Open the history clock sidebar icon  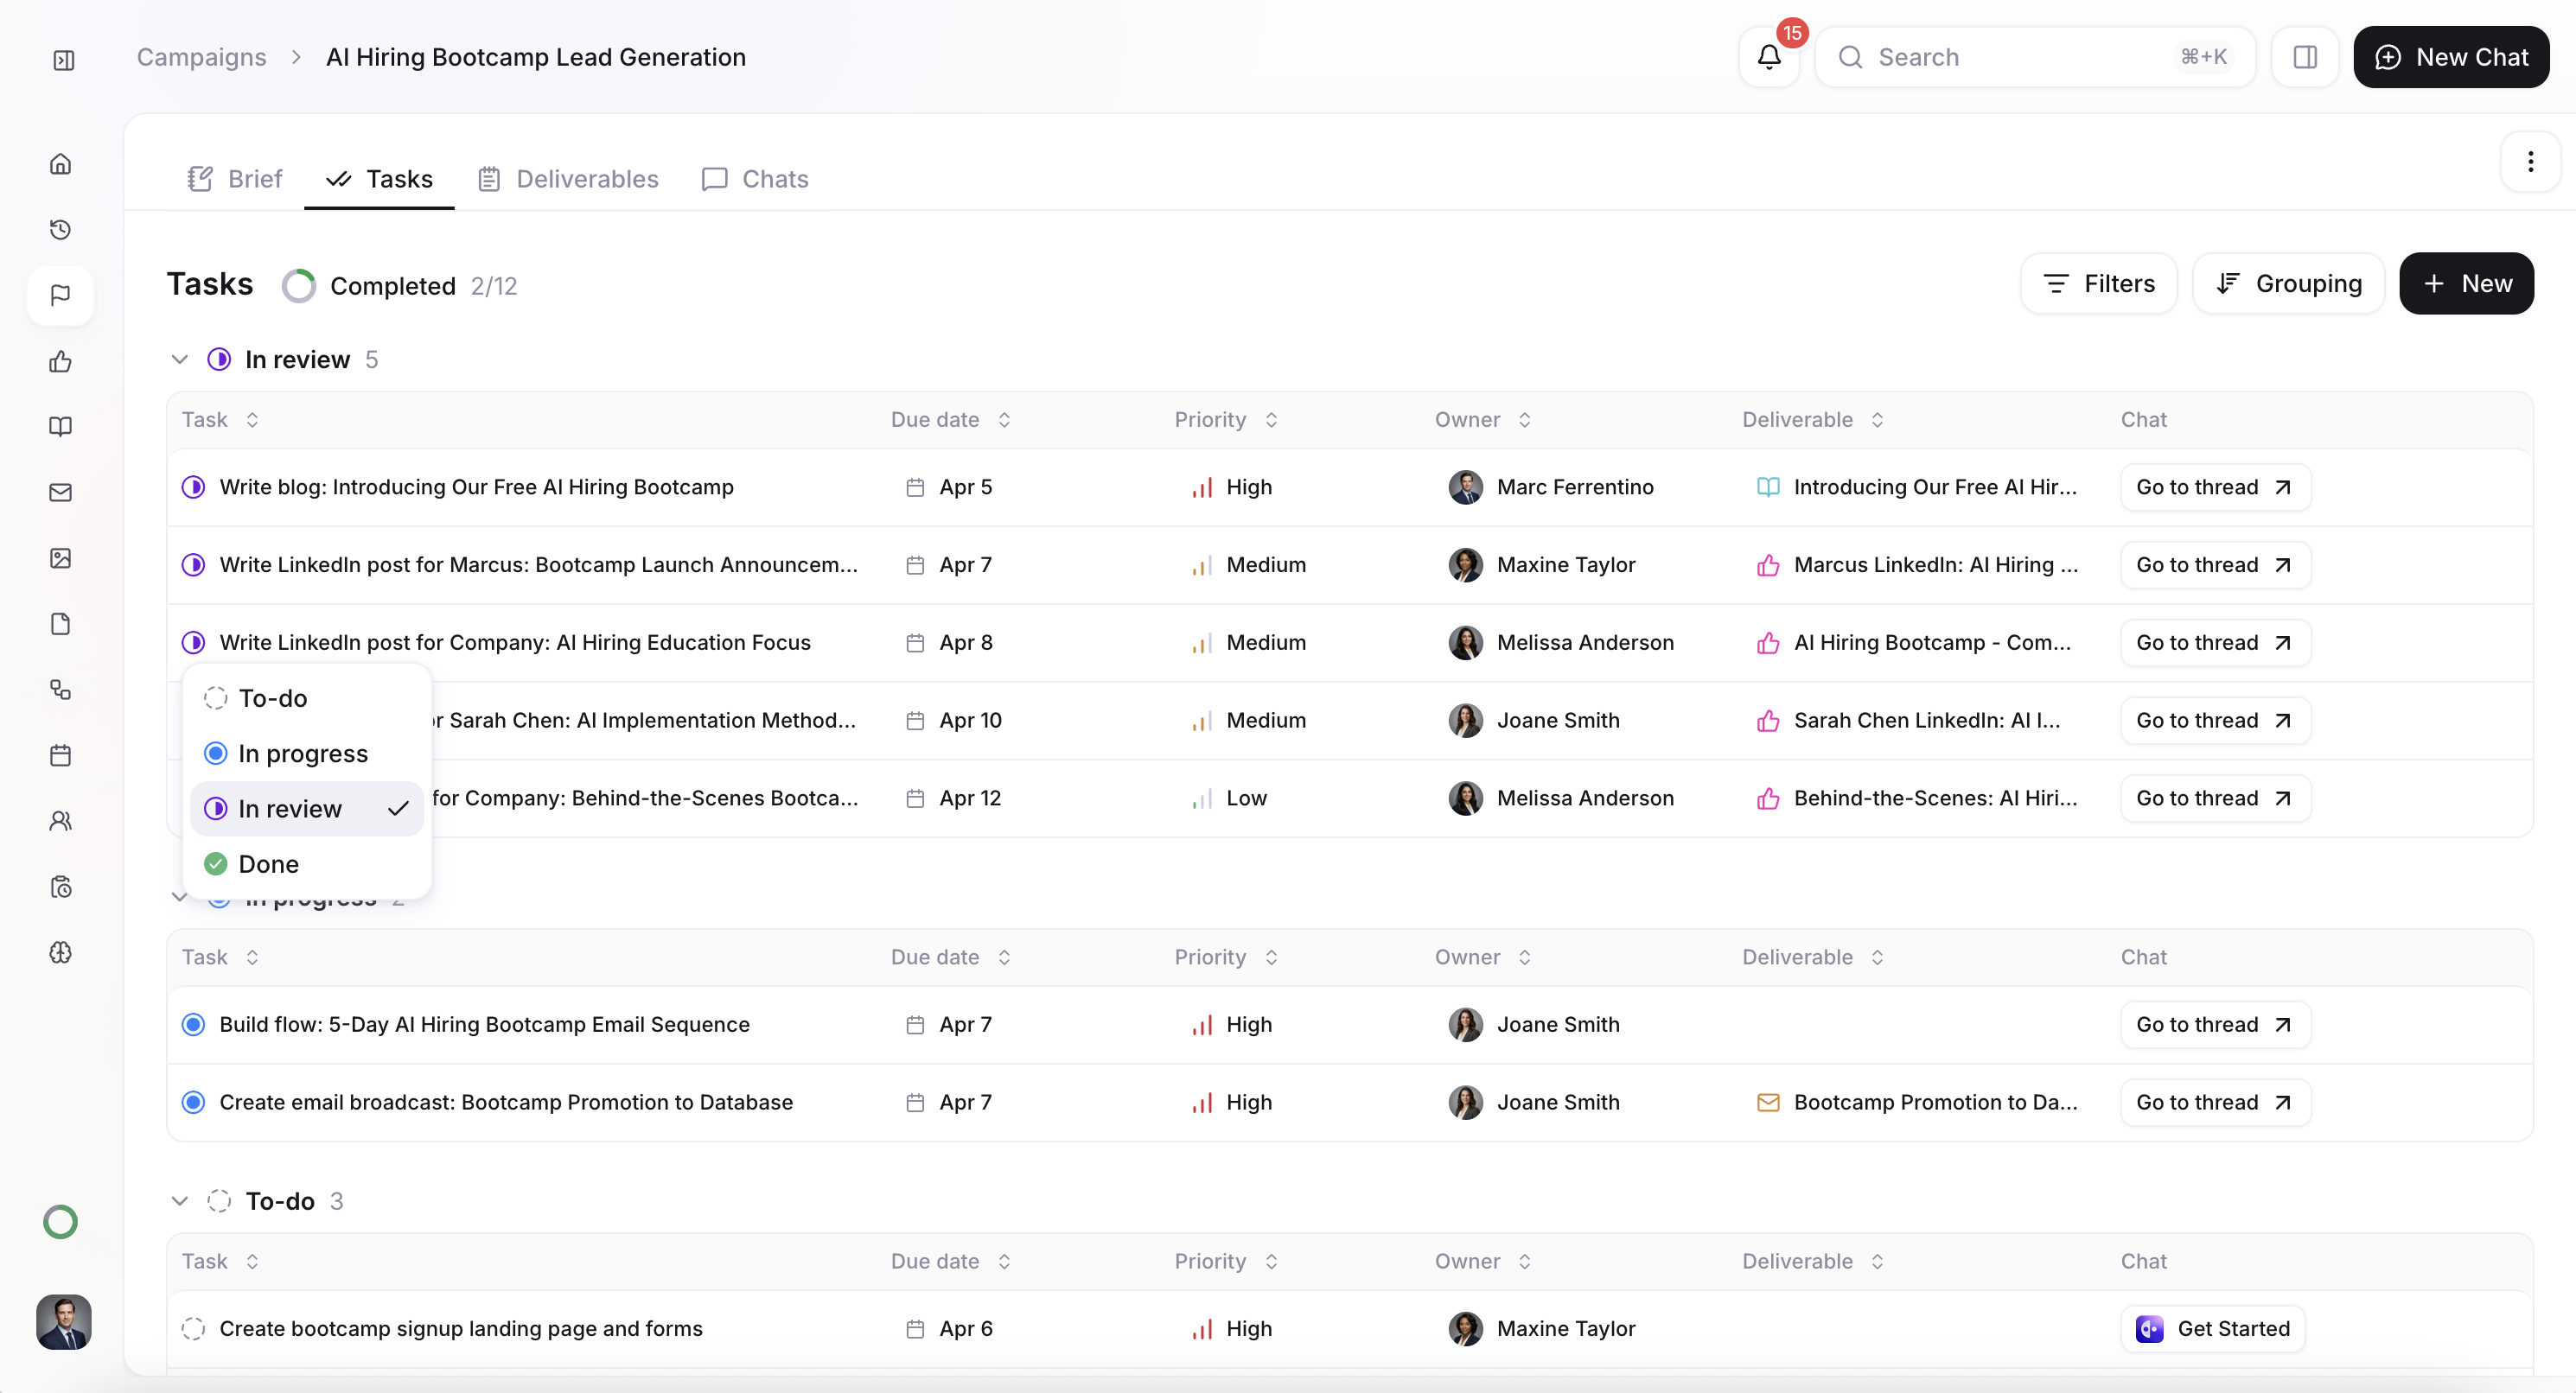click(x=61, y=230)
